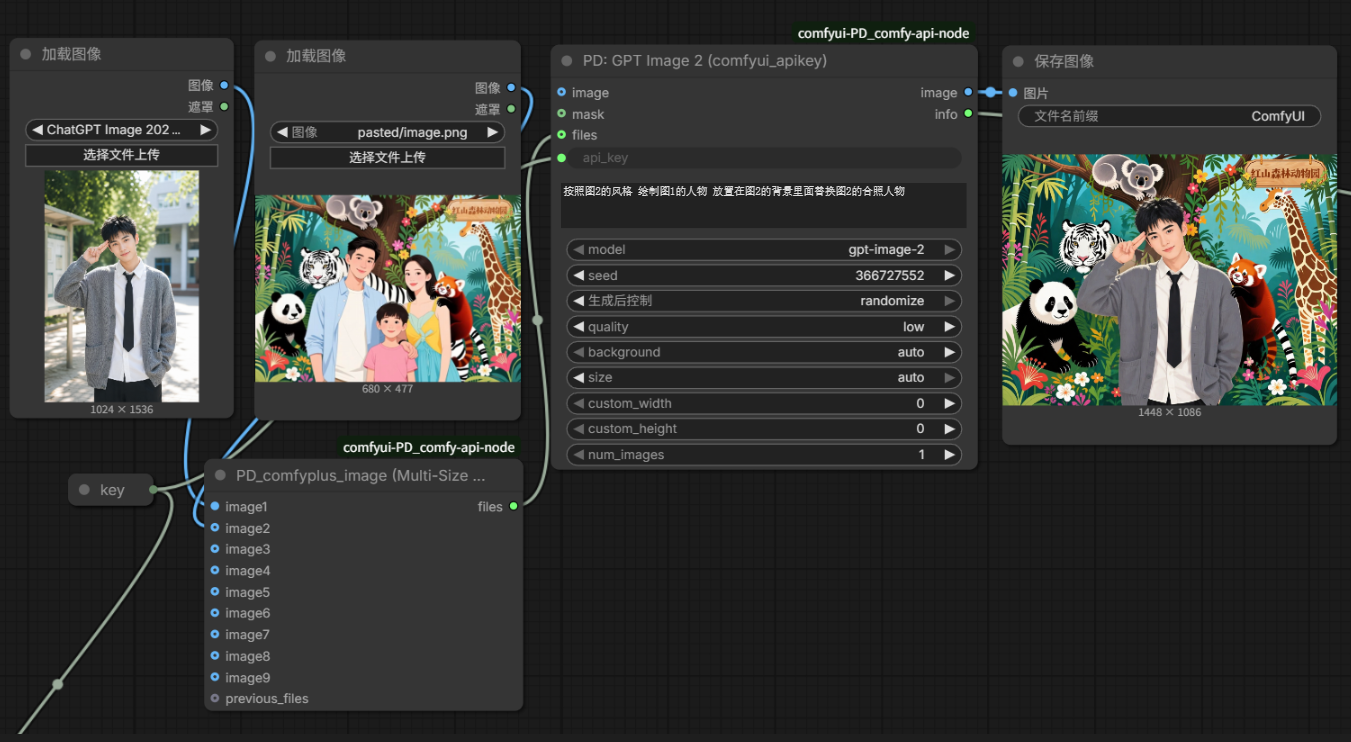Viewport: 1351px width, 742px height.
Task: Click comfyui-PD_comfy-api-node badge above GPT Image 2
Action: pos(883,33)
